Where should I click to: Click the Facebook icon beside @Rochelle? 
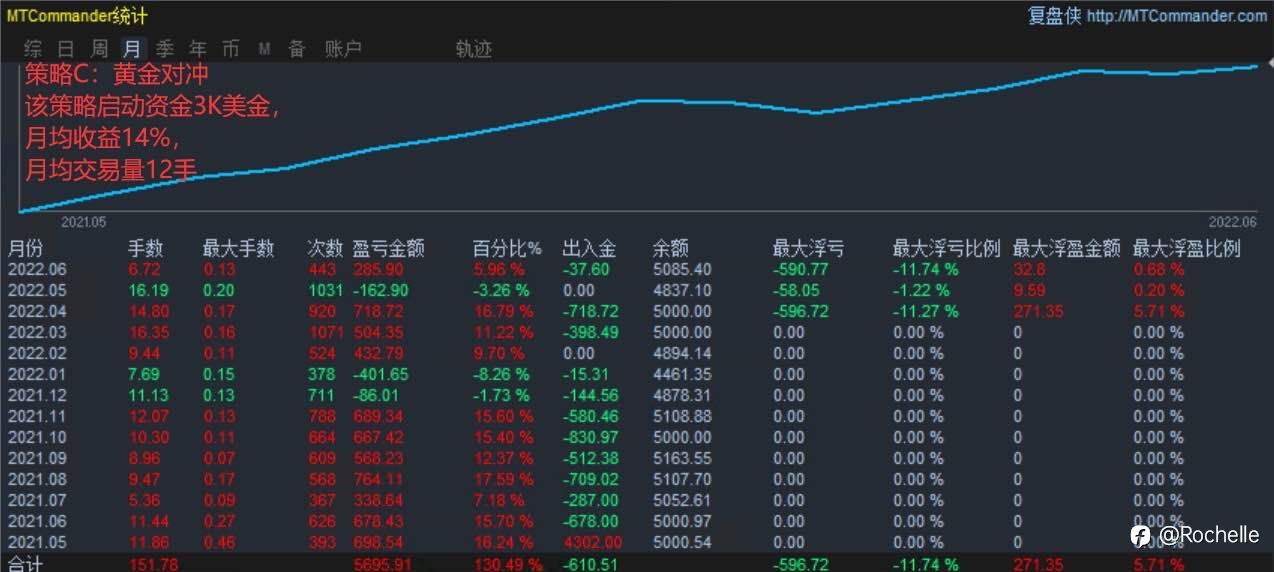tap(1140, 536)
